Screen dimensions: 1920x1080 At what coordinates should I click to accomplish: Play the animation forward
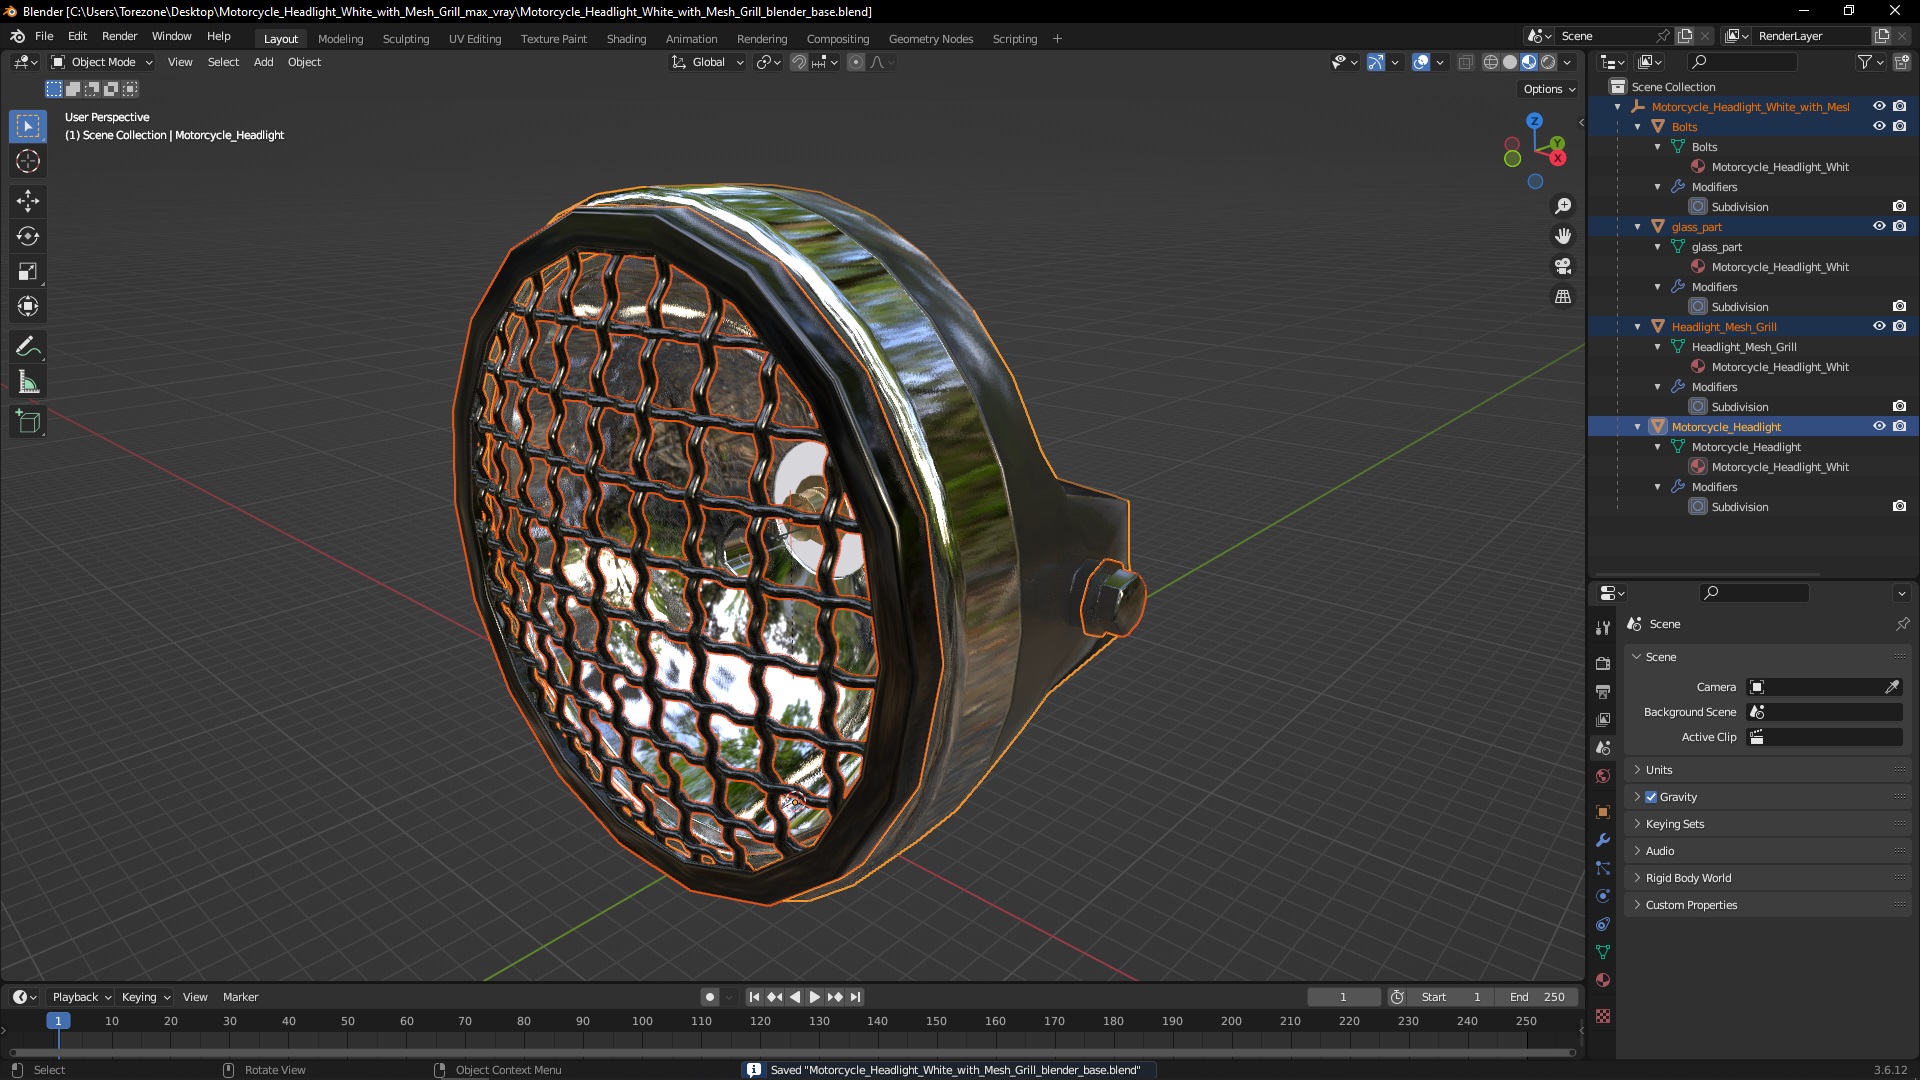[x=814, y=997]
